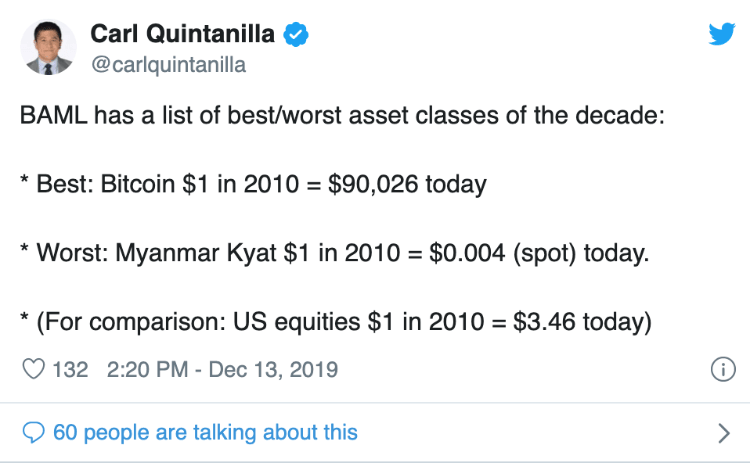Click the 132 likes count
The height and width of the screenshot is (463, 750).
[70, 369]
